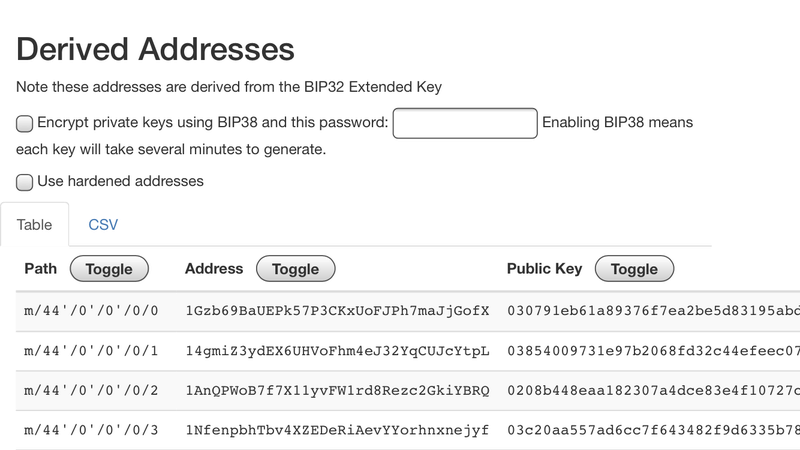This screenshot has width=800, height=450.
Task: Select path m/44'/0'/0'/0/2 cell
Action: pyautogui.click(x=91, y=390)
